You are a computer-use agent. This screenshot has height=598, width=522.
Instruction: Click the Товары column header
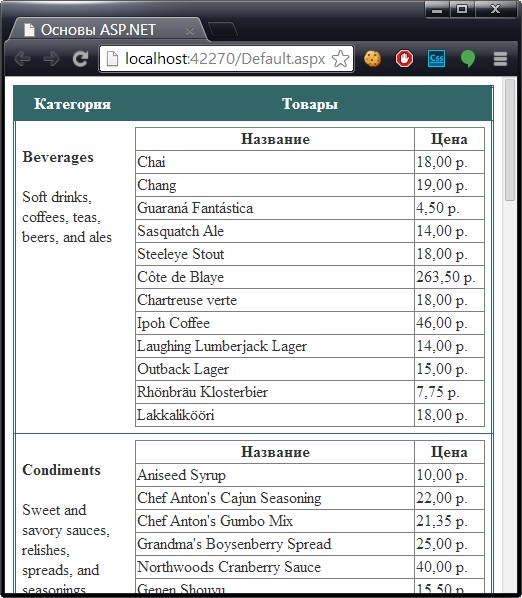310,104
